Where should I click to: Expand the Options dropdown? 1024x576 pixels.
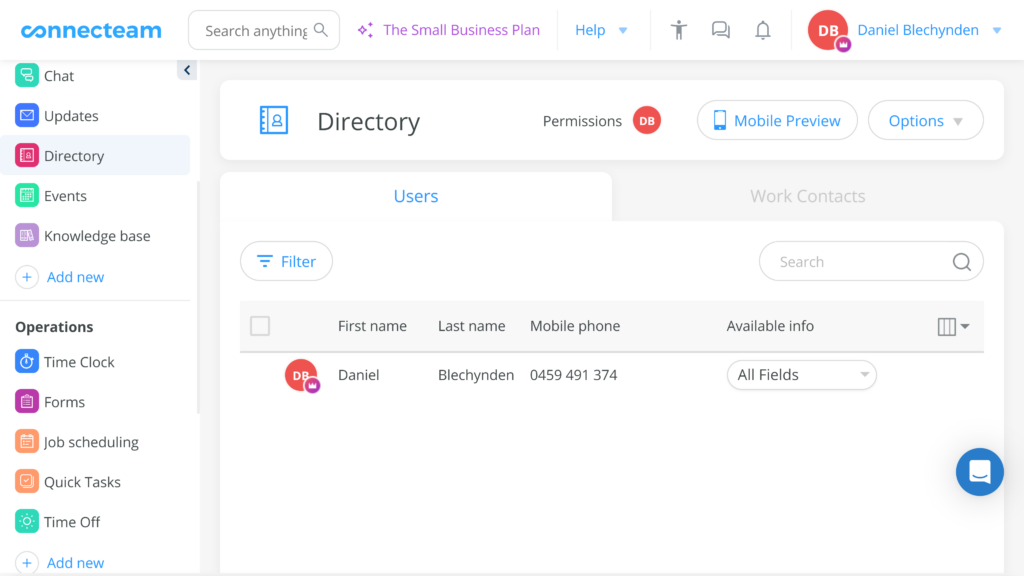(x=925, y=121)
